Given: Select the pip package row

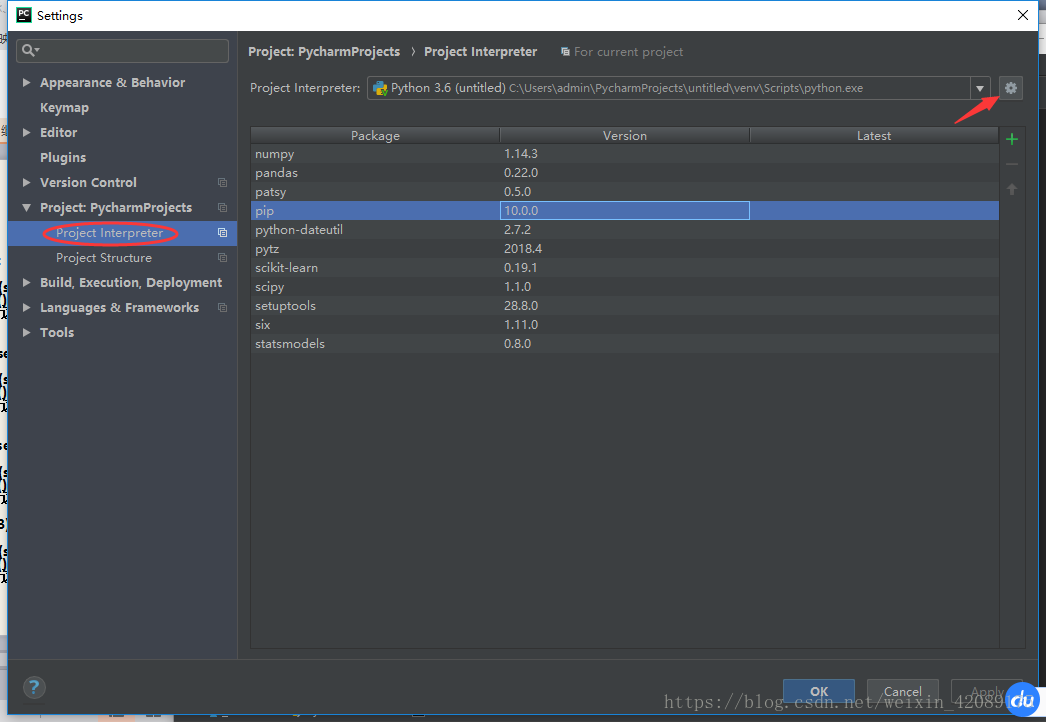Looking at the screenshot, I should [624, 211].
